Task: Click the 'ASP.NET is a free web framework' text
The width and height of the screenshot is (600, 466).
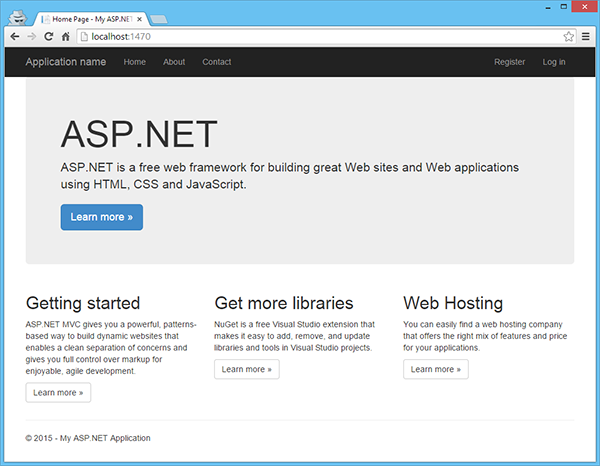Action: click(290, 176)
